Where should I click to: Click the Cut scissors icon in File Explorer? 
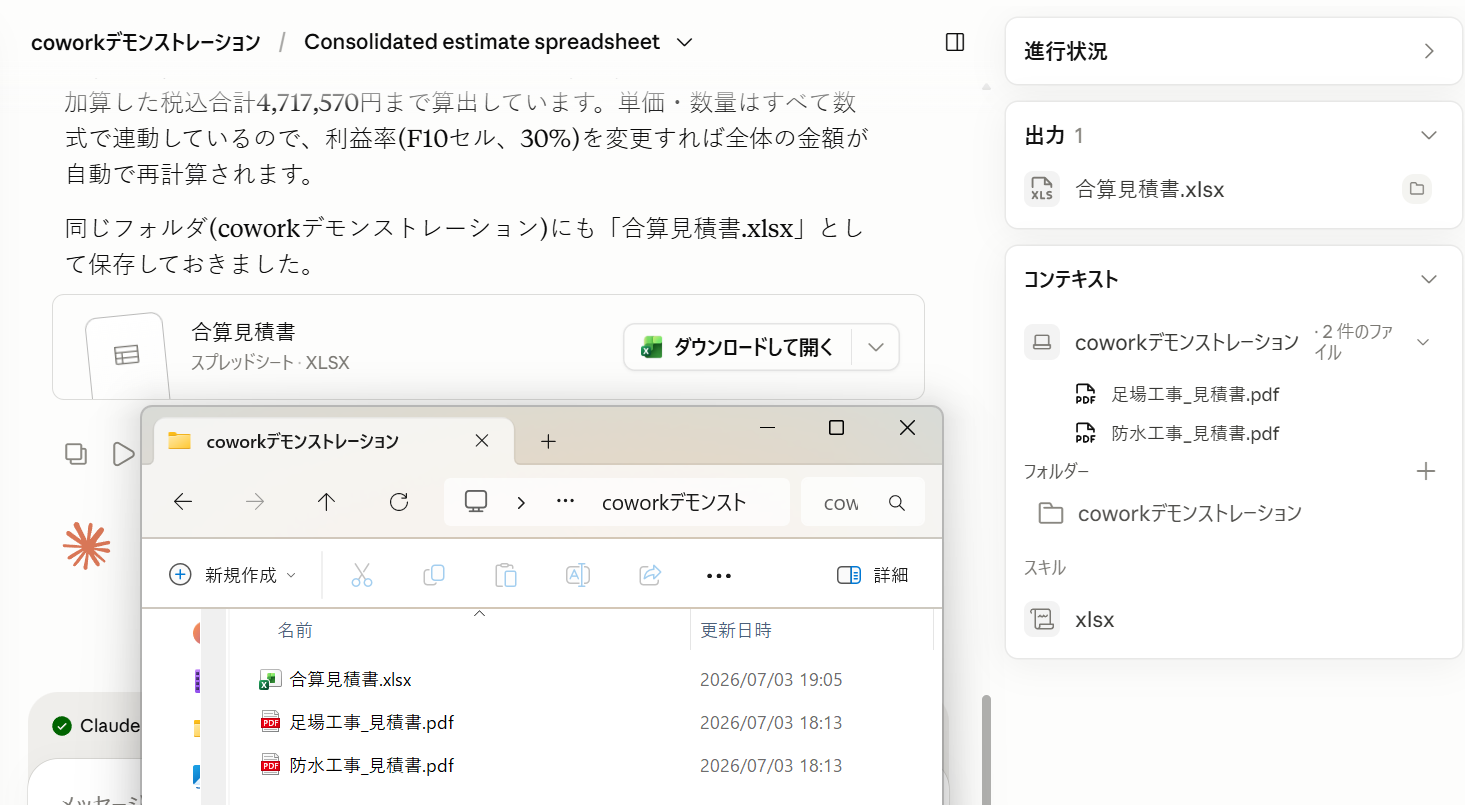[x=361, y=575]
